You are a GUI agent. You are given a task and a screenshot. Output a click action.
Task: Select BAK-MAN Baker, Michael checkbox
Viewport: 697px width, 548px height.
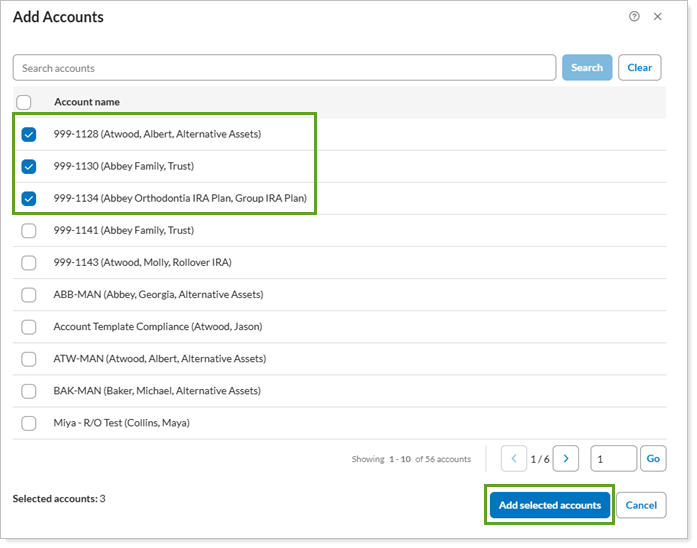pyautogui.click(x=29, y=391)
